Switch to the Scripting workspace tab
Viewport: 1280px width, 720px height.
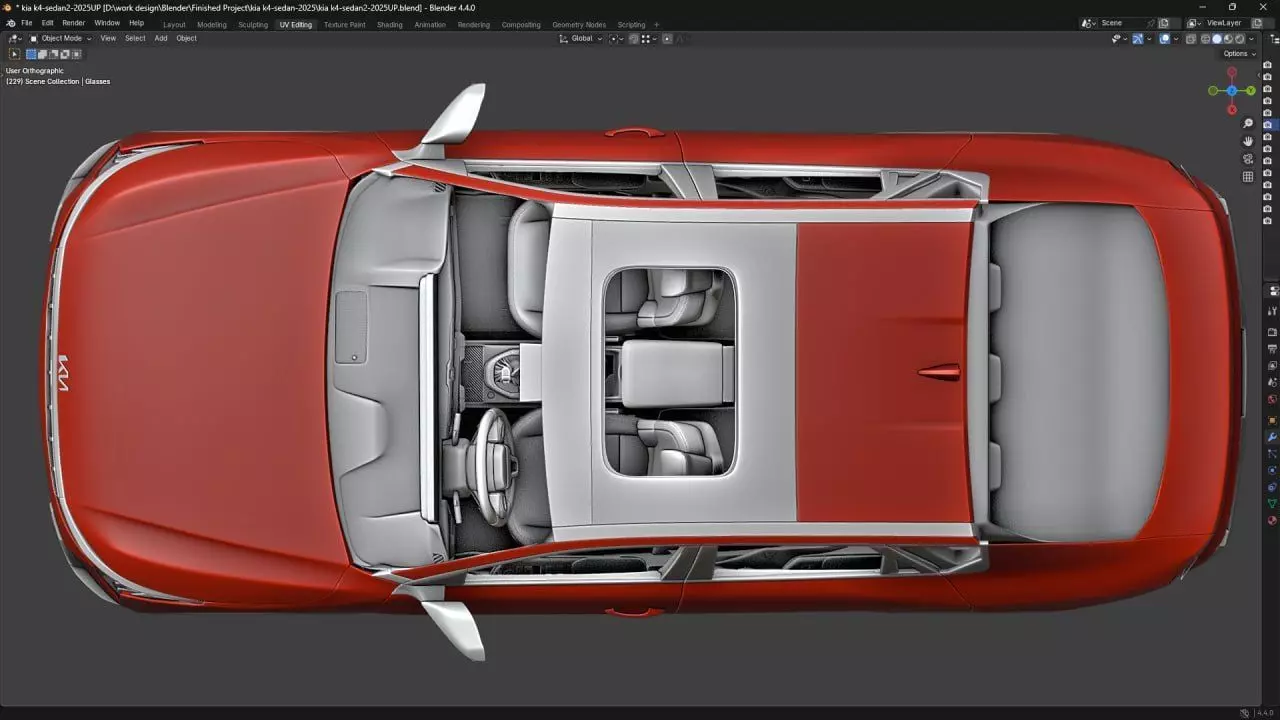(631, 24)
